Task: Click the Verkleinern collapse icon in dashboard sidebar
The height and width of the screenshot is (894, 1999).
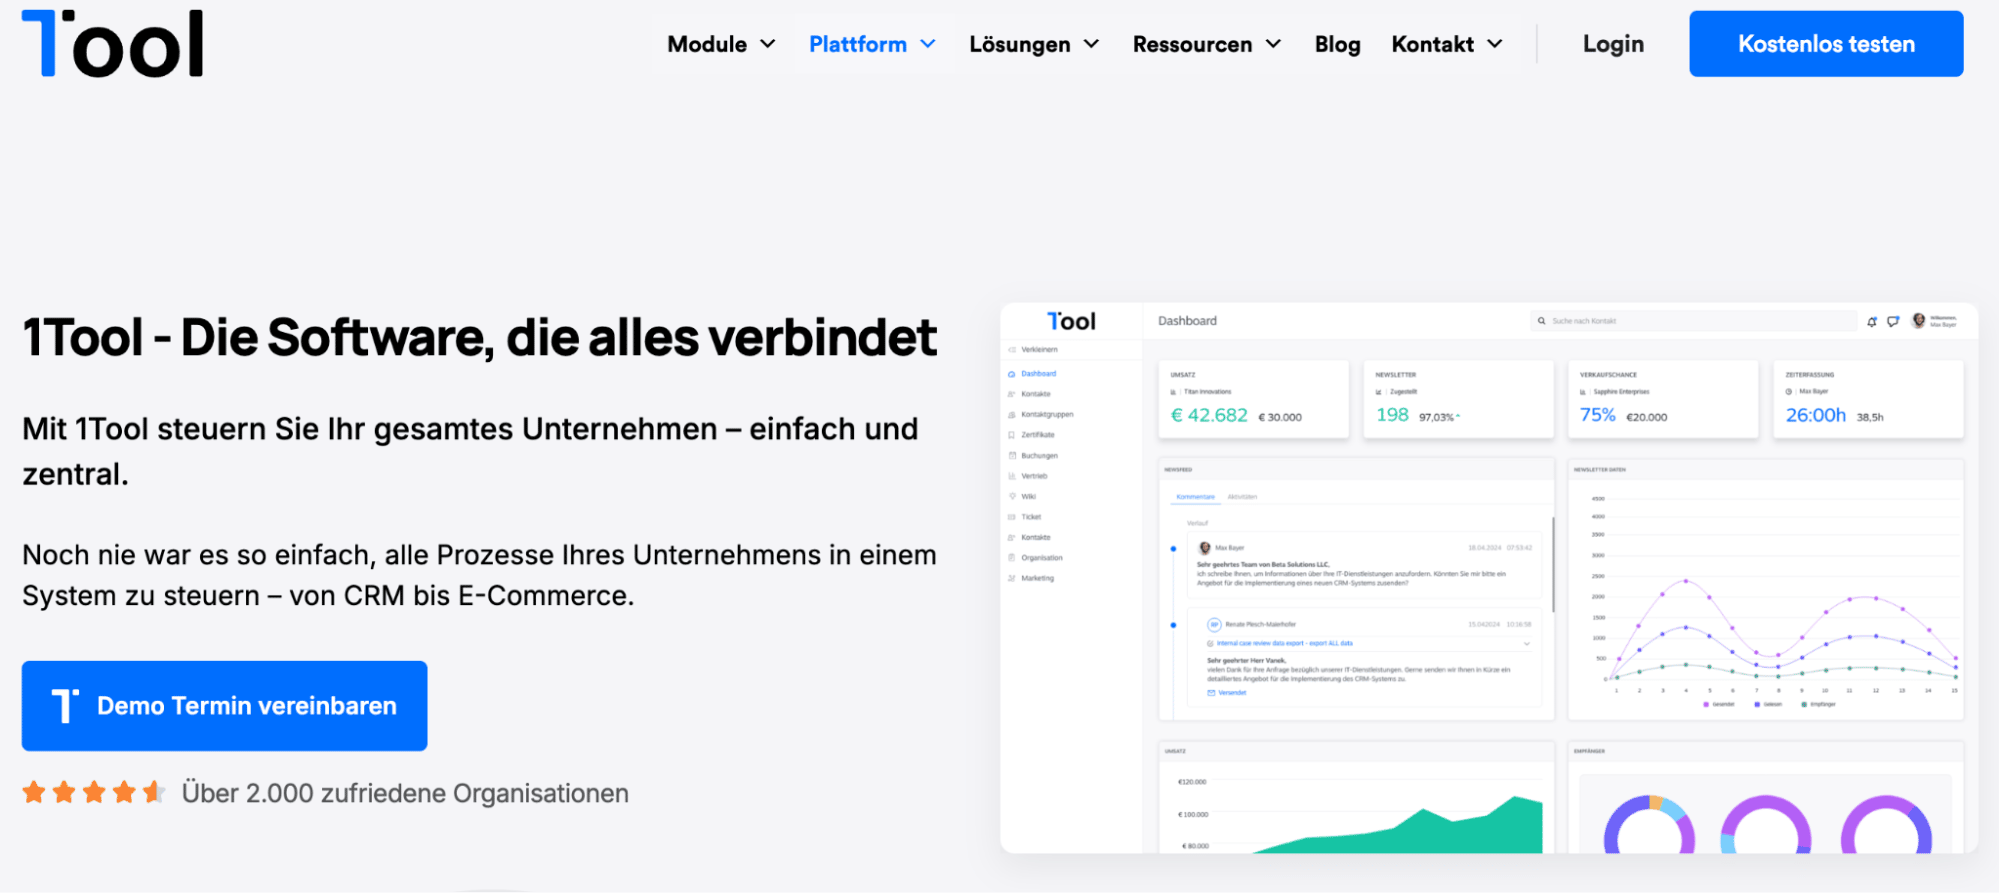Action: [x=1012, y=350]
